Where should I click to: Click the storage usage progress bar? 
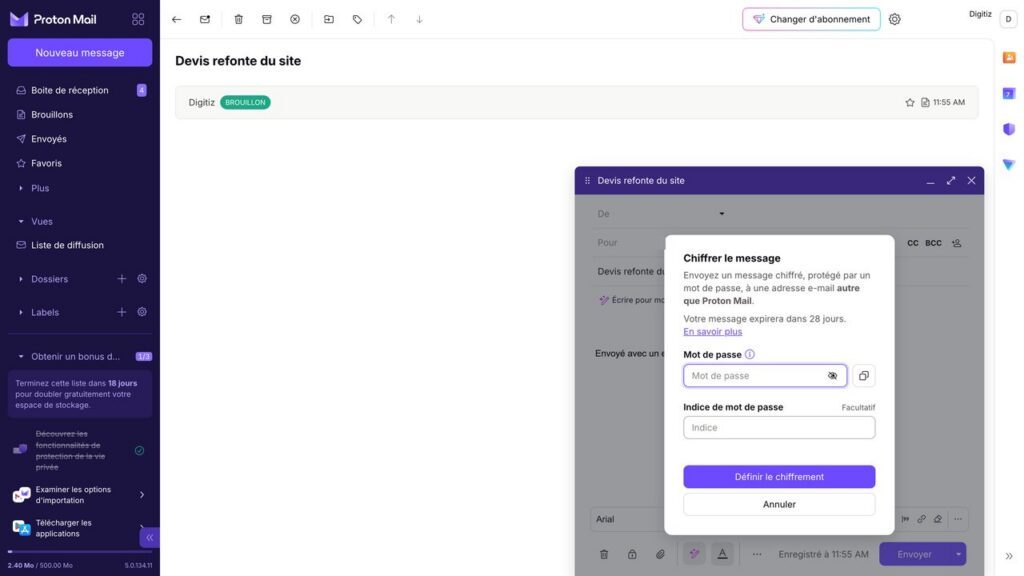[80, 552]
